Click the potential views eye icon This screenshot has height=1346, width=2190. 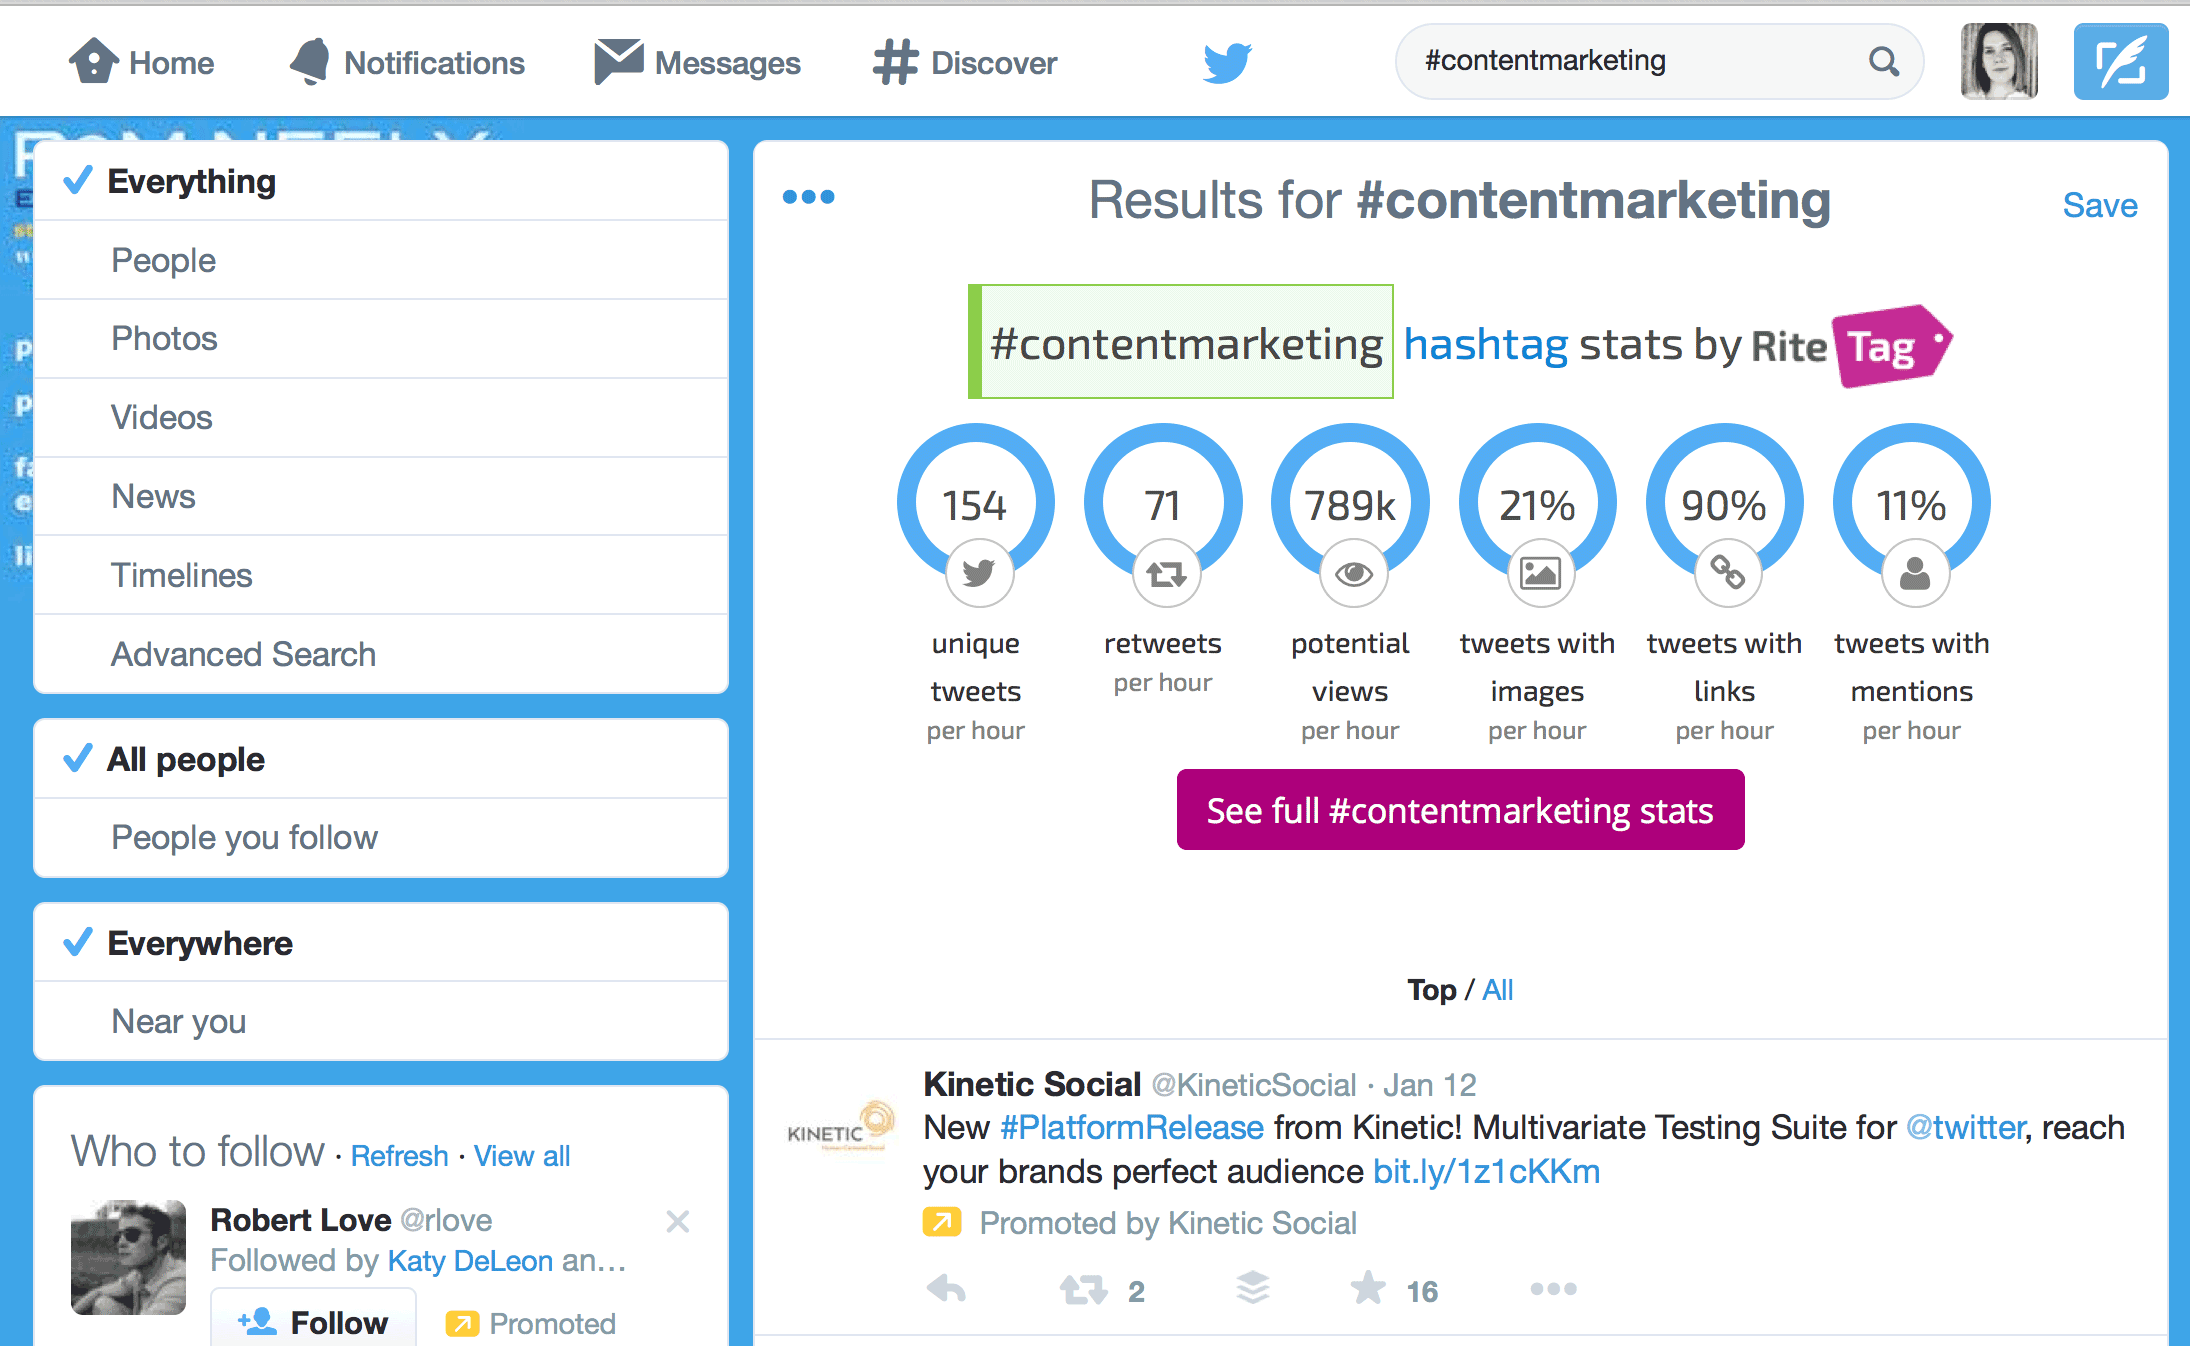1354,574
